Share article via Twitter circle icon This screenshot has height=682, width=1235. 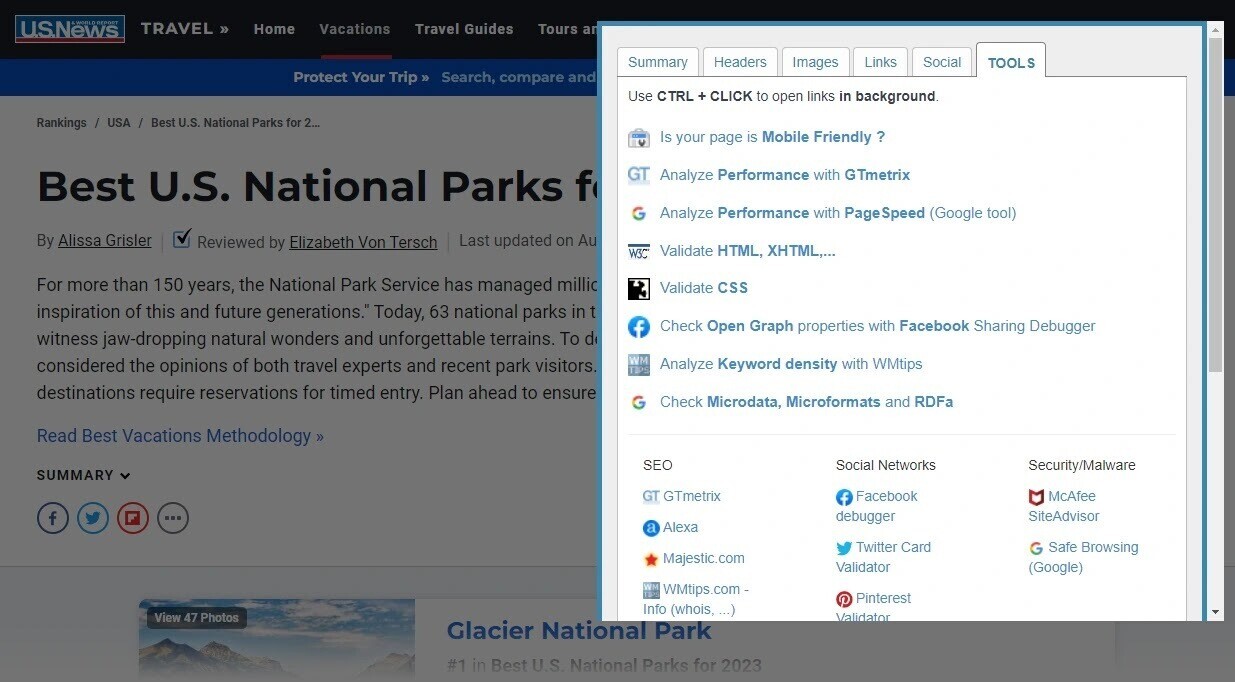(93, 518)
